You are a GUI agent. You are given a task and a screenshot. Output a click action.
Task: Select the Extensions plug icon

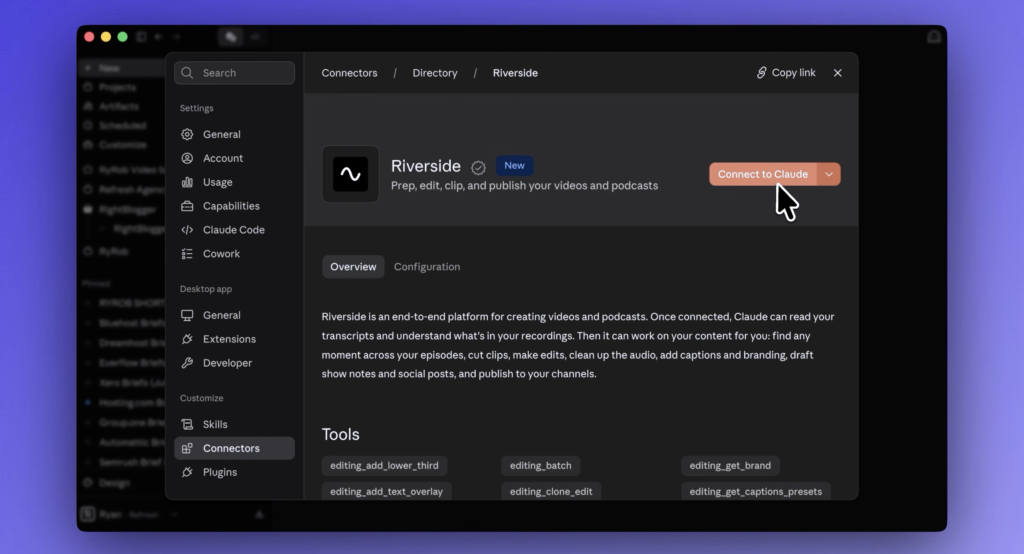[x=187, y=339]
